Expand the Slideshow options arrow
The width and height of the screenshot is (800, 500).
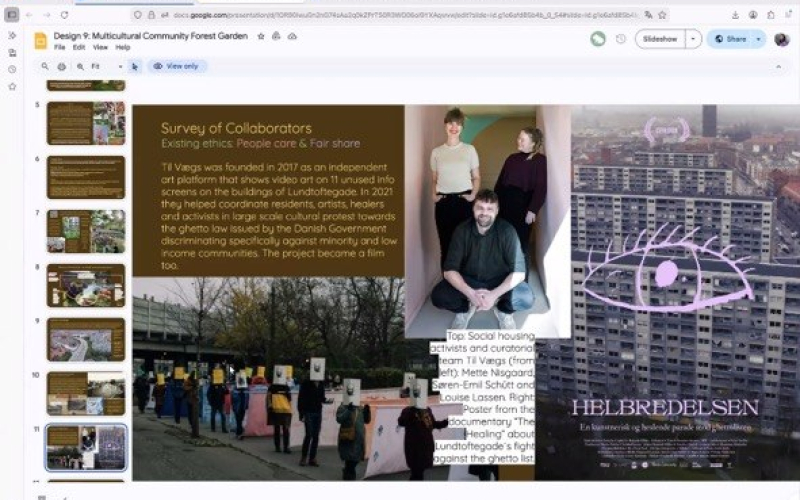tap(693, 39)
